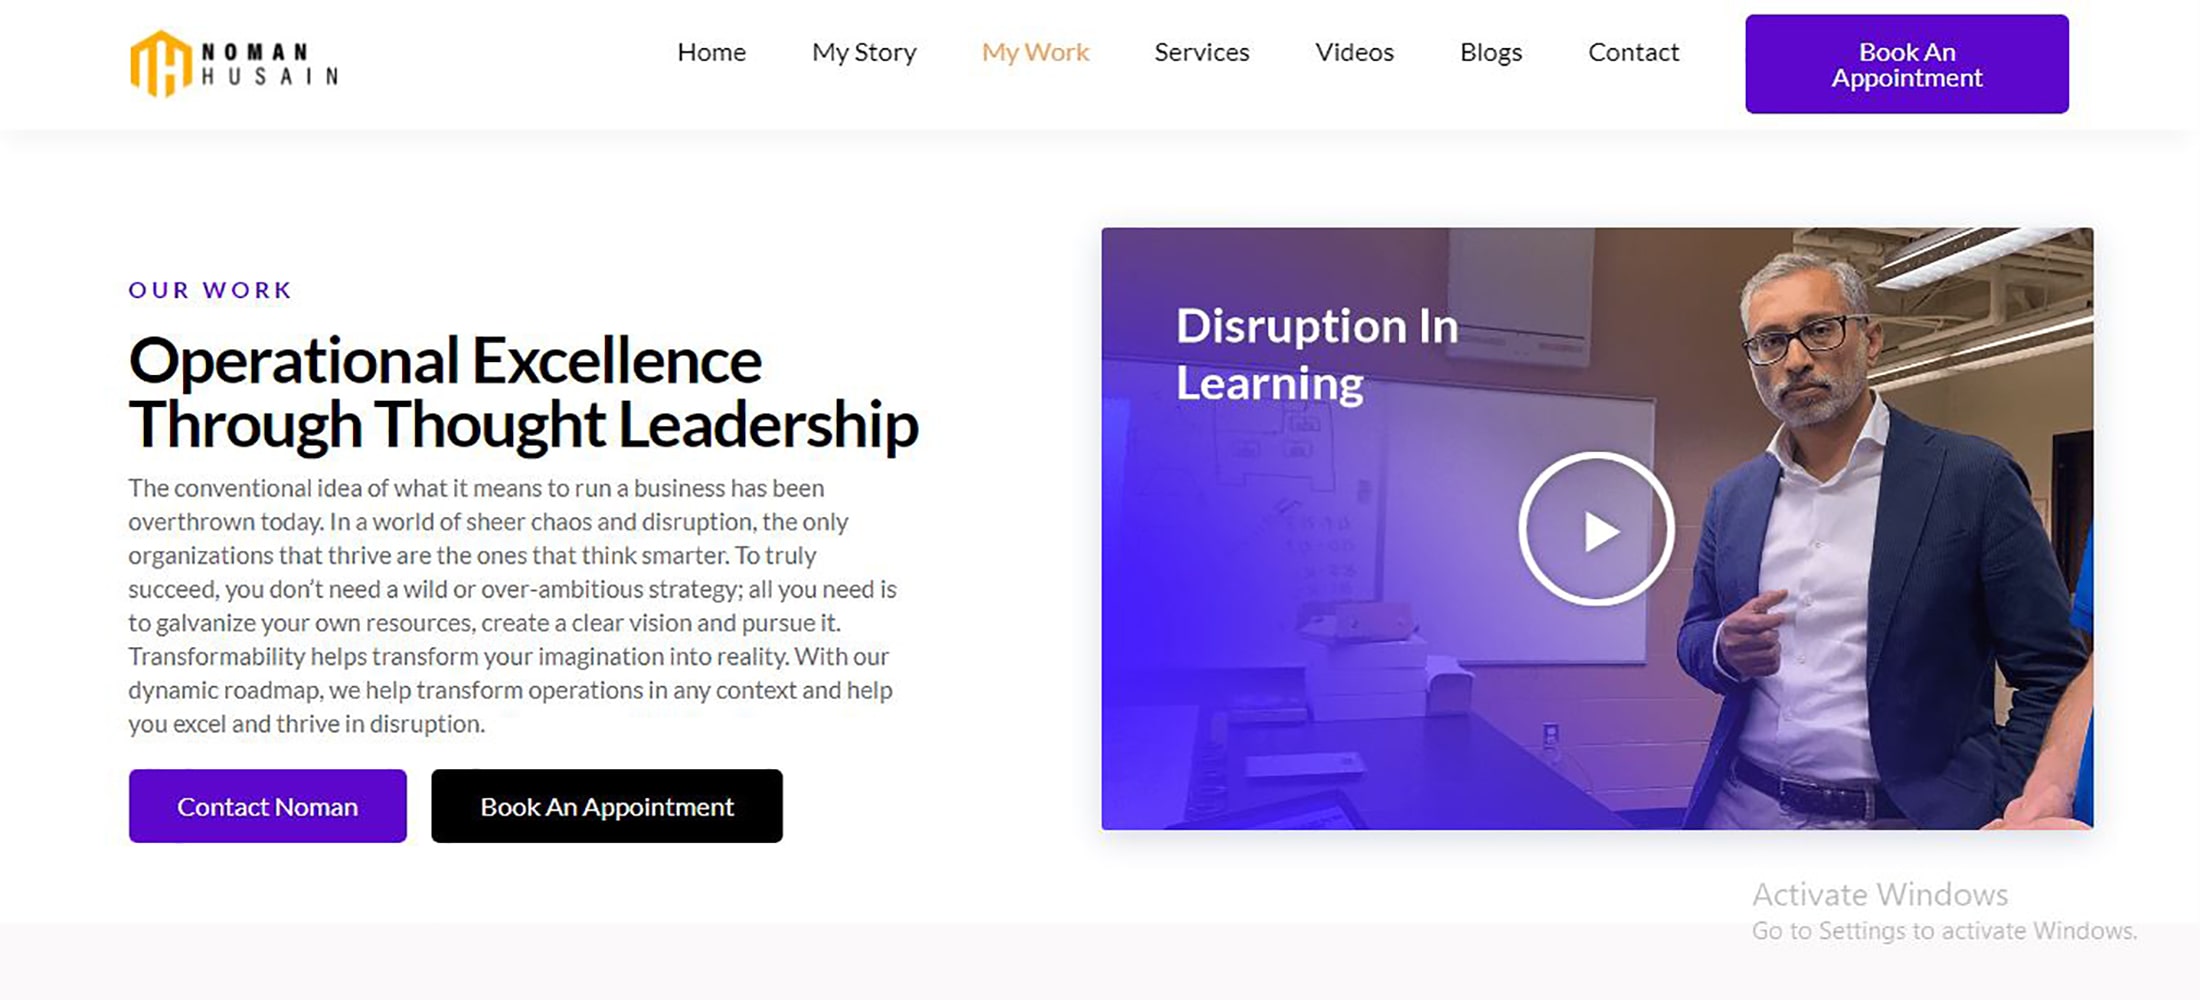Click the OUR WORK section label
The image size is (2200, 1000).
[210, 290]
